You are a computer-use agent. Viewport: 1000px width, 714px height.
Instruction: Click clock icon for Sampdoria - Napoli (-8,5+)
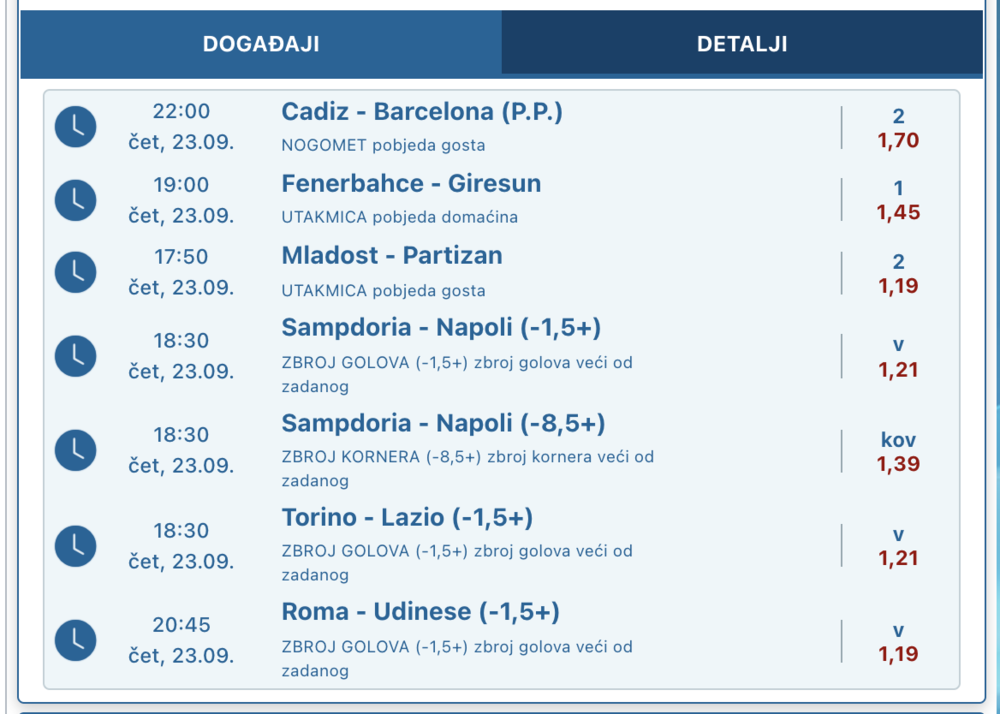coord(76,450)
